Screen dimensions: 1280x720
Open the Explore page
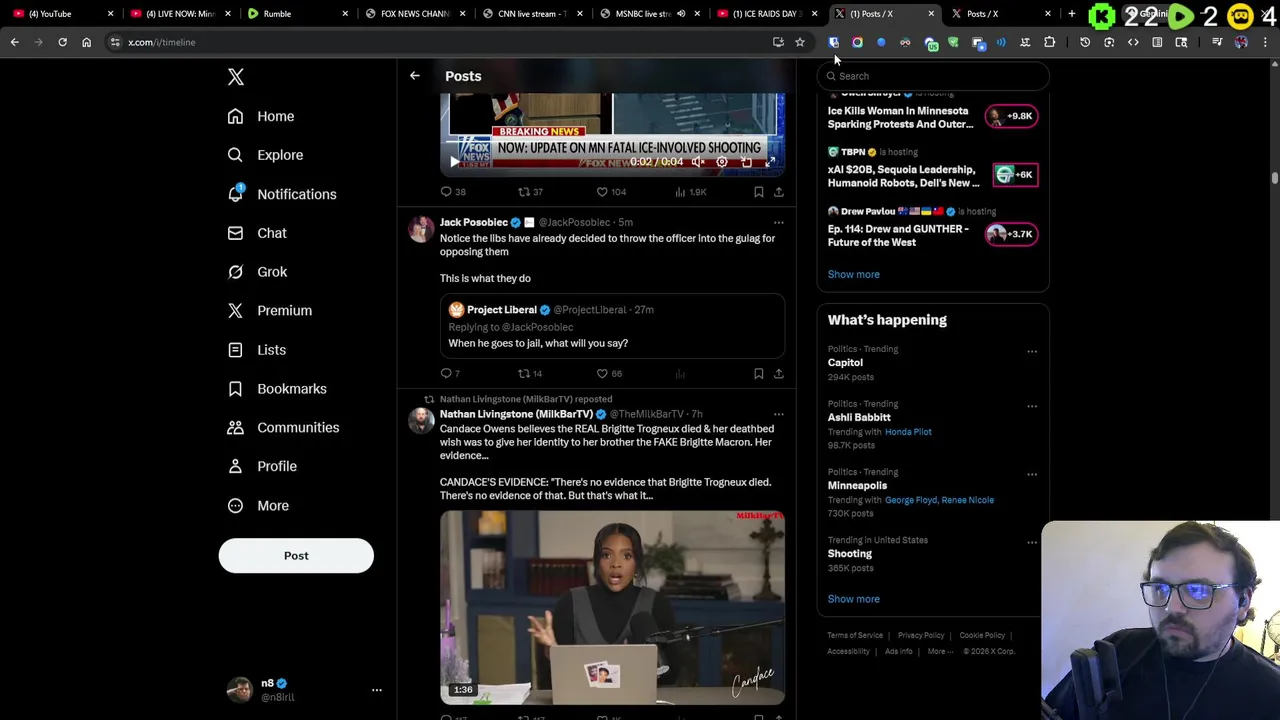(265, 155)
